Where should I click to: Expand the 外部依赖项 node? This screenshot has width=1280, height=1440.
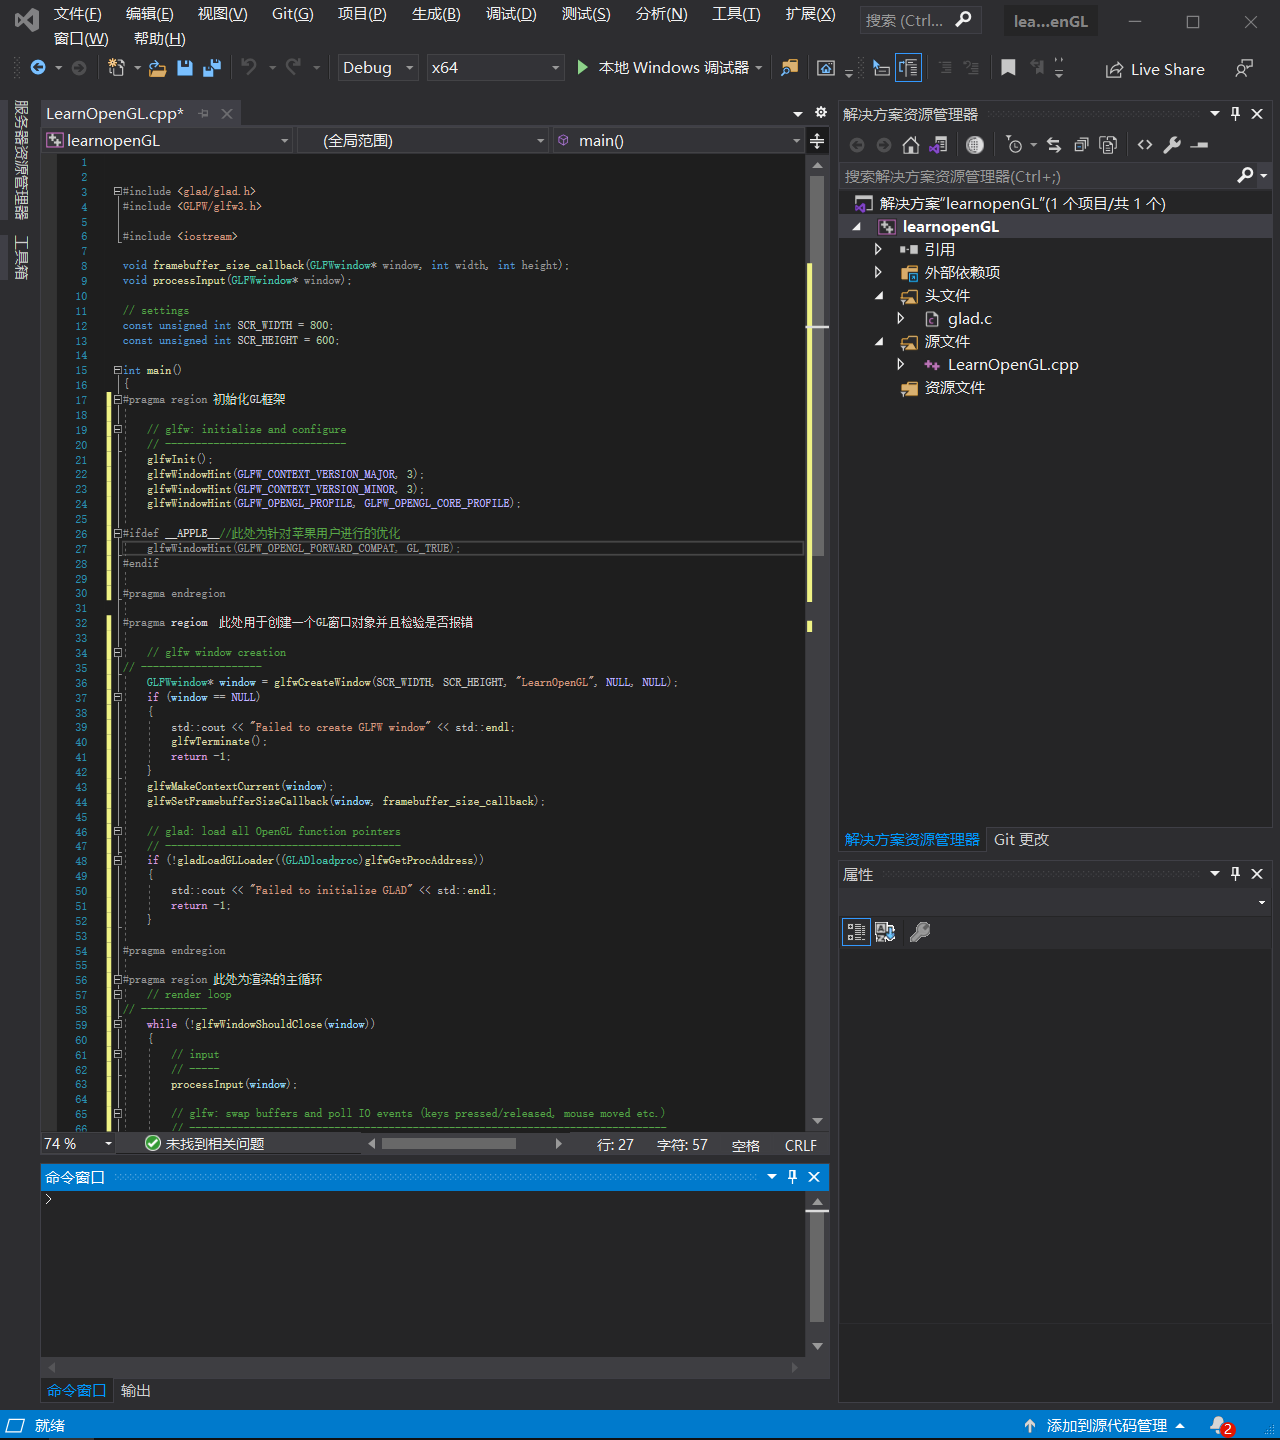tap(878, 272)
